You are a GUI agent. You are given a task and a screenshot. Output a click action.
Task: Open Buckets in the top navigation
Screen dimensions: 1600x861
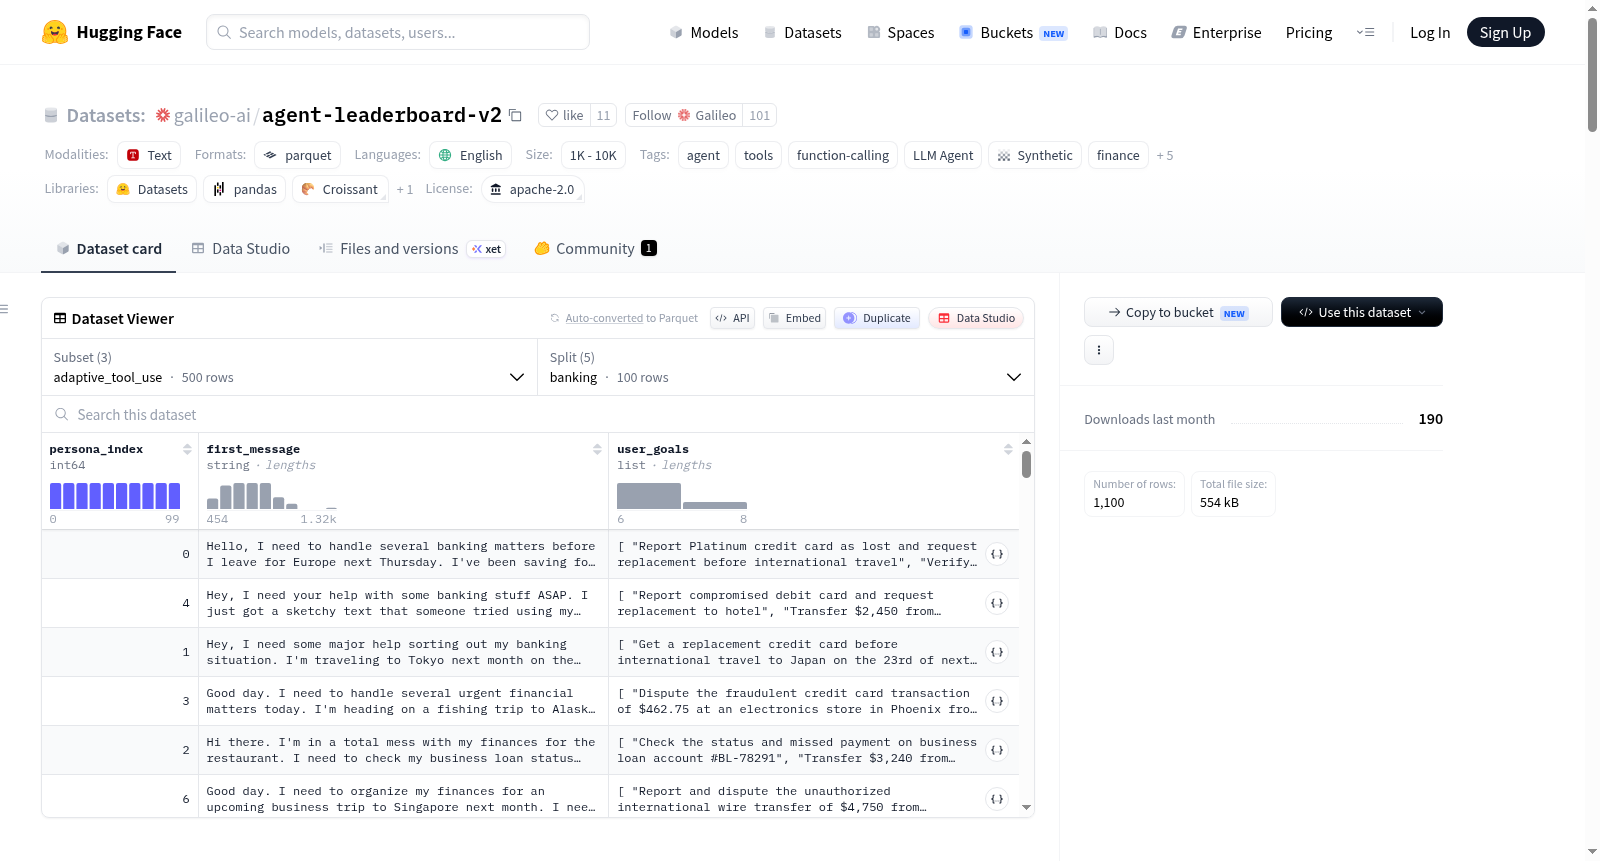point(1013,32)
